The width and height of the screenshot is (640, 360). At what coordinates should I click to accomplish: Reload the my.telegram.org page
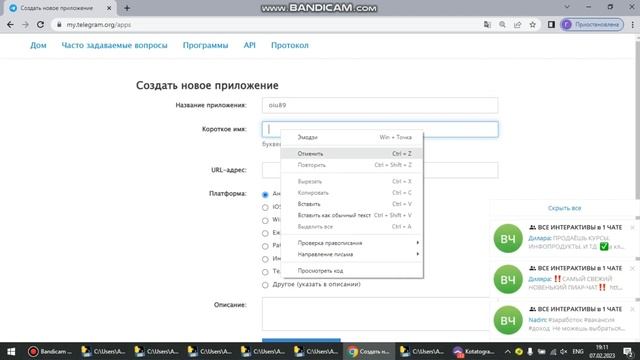pos(40,24)
